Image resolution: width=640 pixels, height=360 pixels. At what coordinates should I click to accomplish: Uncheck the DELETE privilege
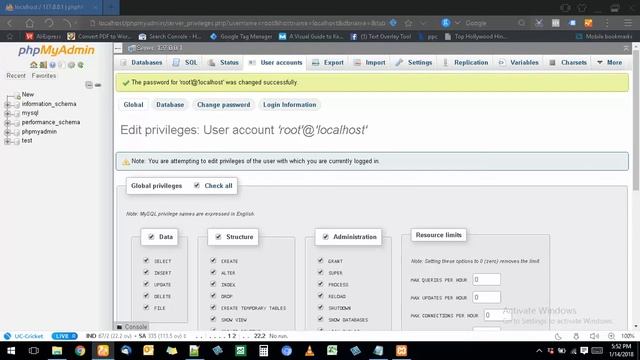coord(146,296)
